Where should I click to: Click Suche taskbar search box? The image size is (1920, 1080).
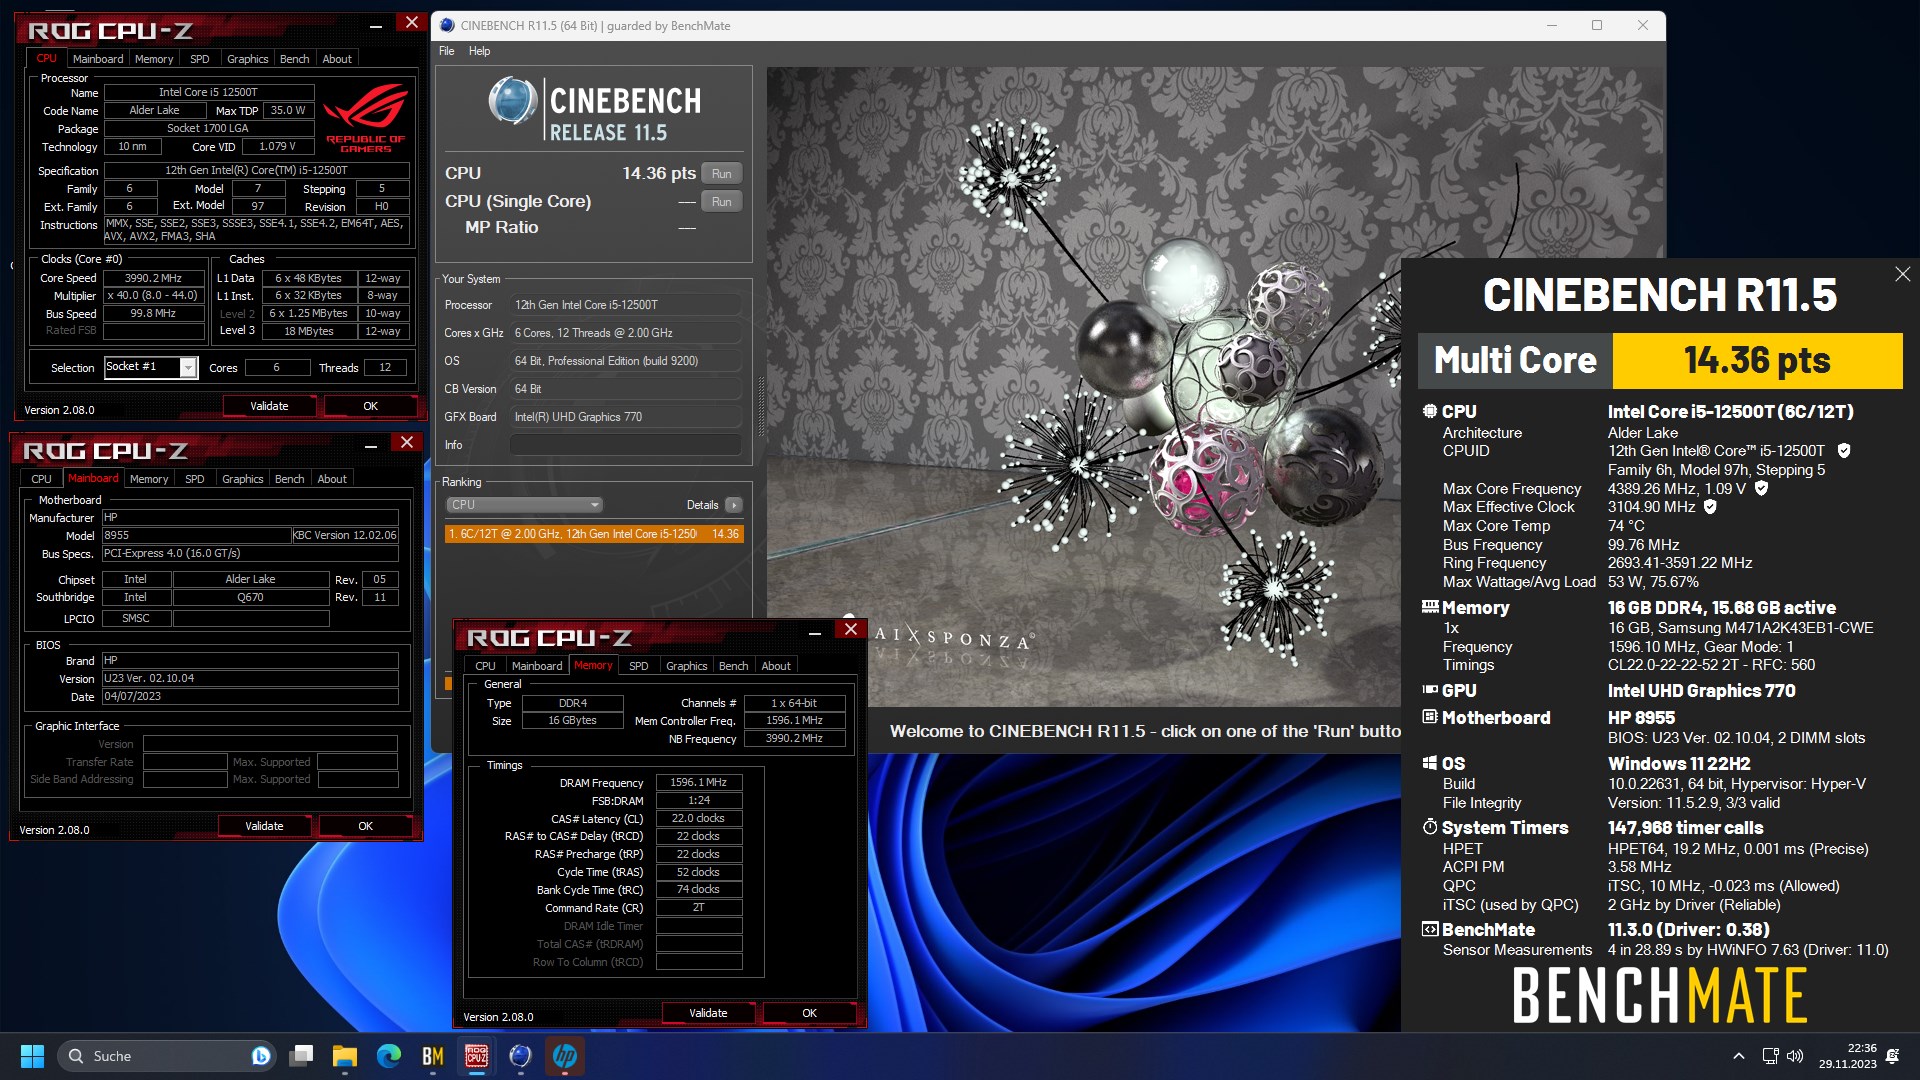165,1056
